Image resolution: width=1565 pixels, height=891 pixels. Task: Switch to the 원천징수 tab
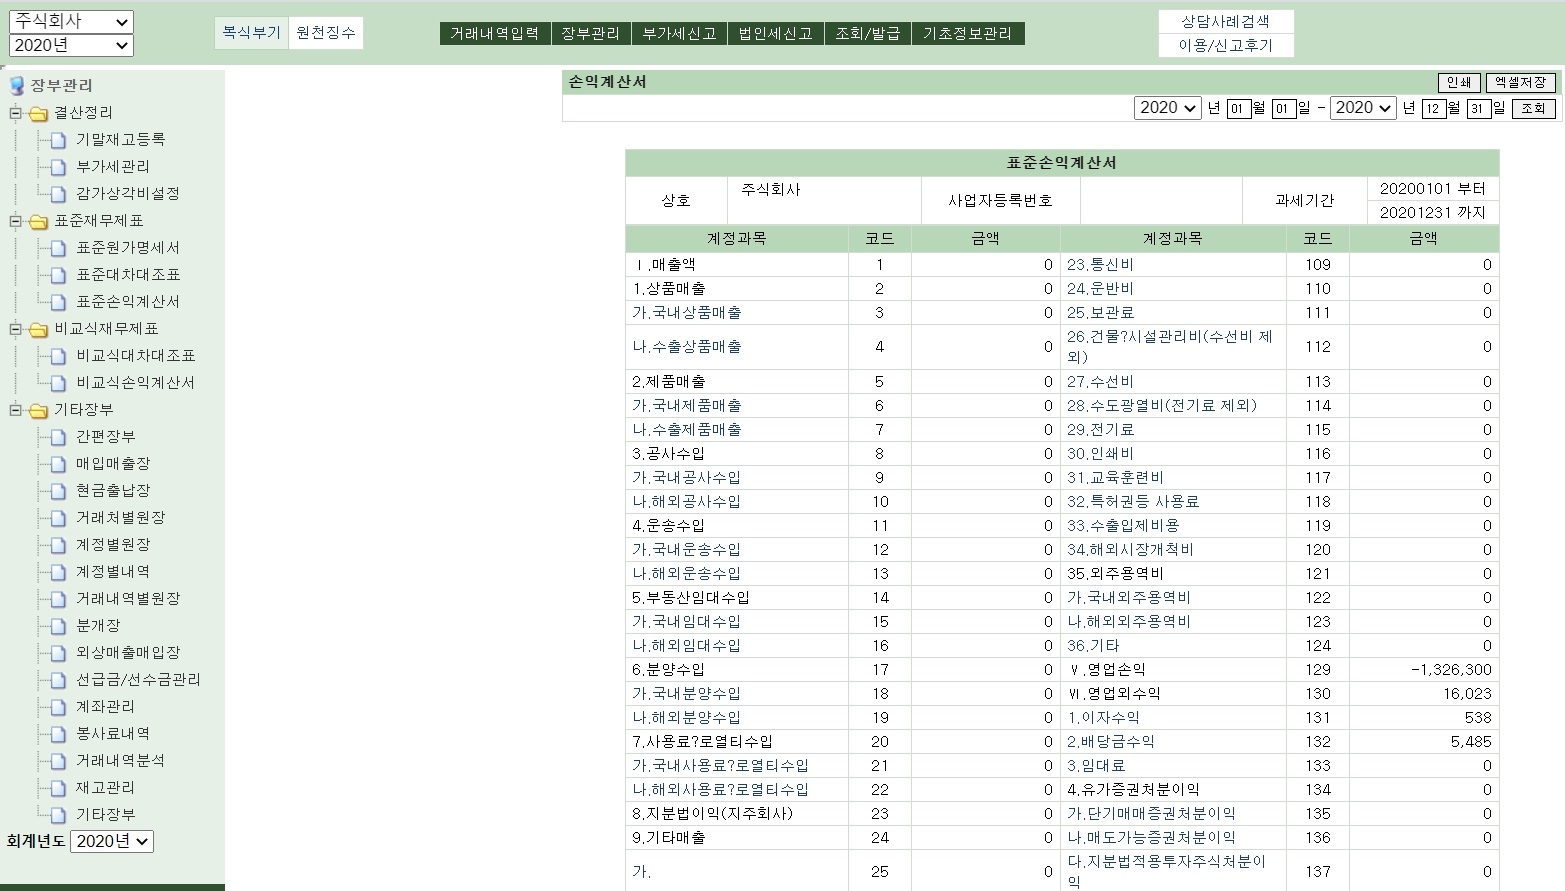(326, 33)
